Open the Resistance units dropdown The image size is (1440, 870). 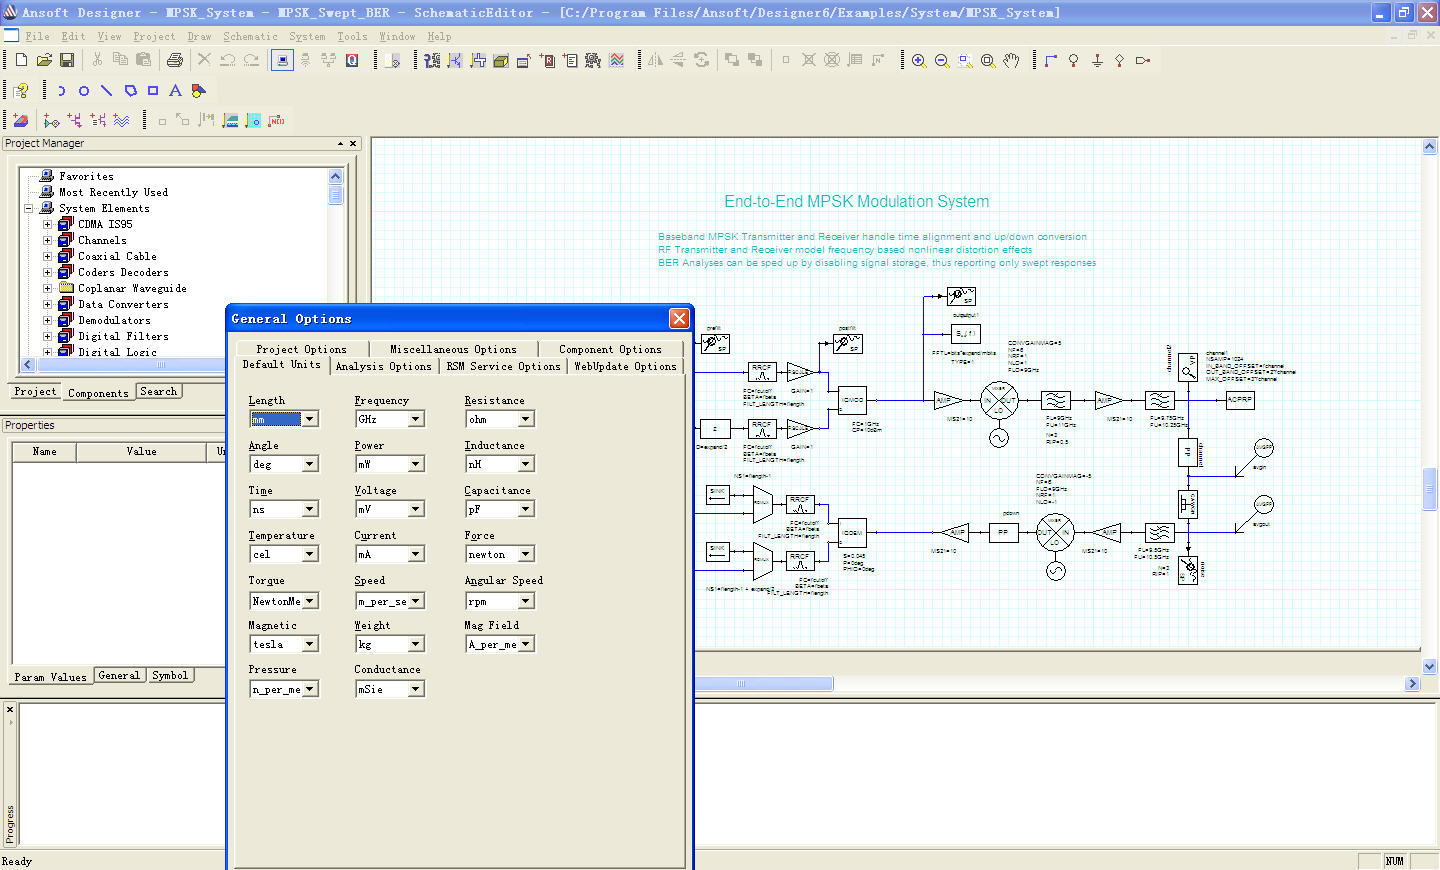526,419
